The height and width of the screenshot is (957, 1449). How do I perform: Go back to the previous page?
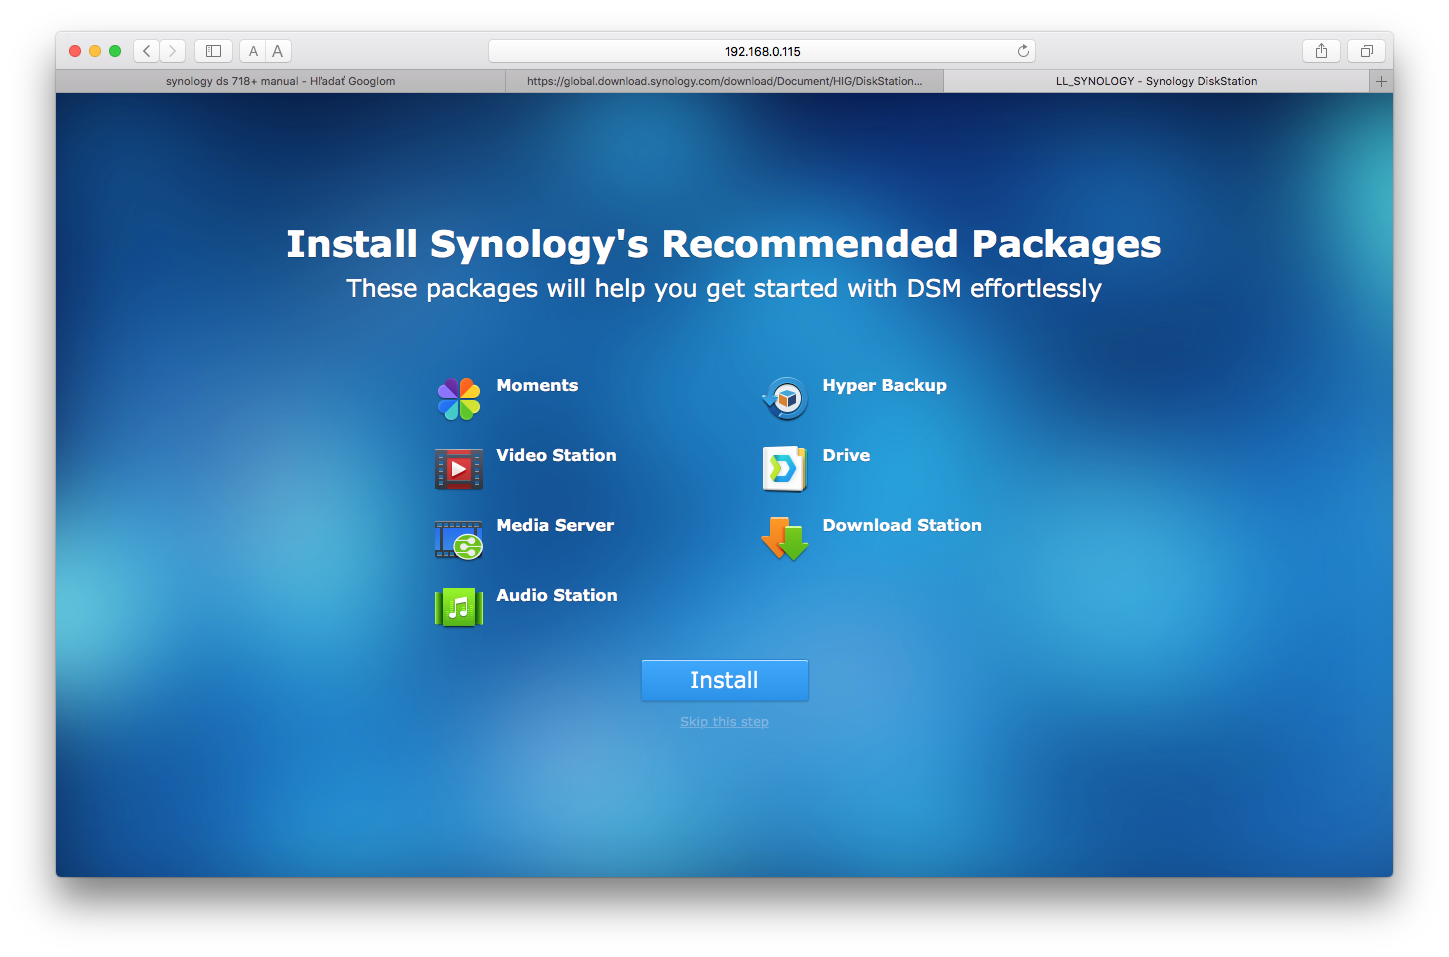click(147, 51)
